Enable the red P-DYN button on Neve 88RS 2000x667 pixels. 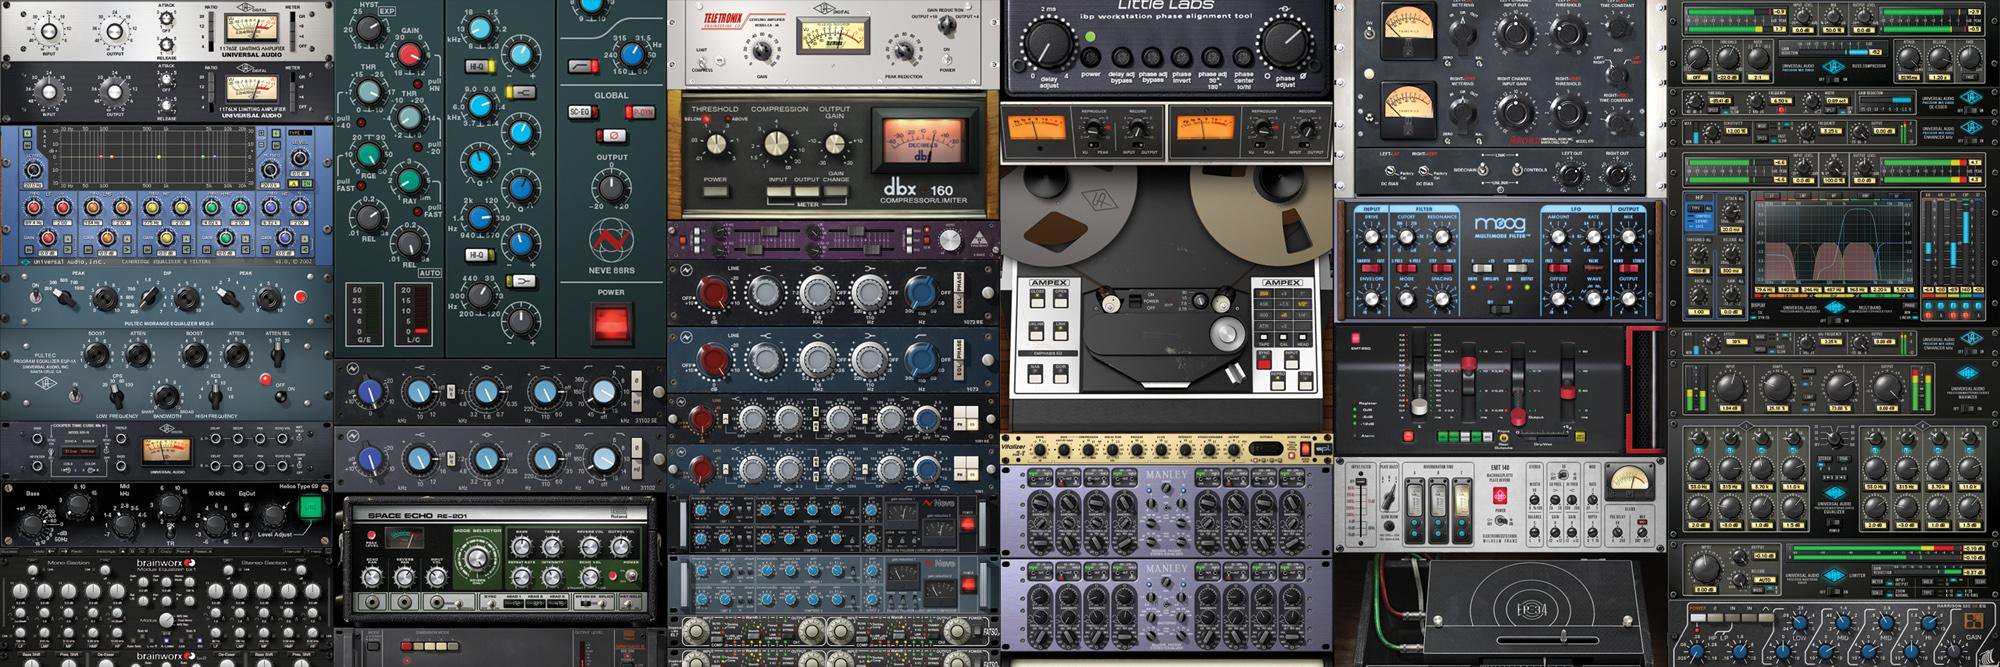click(640, 112)
